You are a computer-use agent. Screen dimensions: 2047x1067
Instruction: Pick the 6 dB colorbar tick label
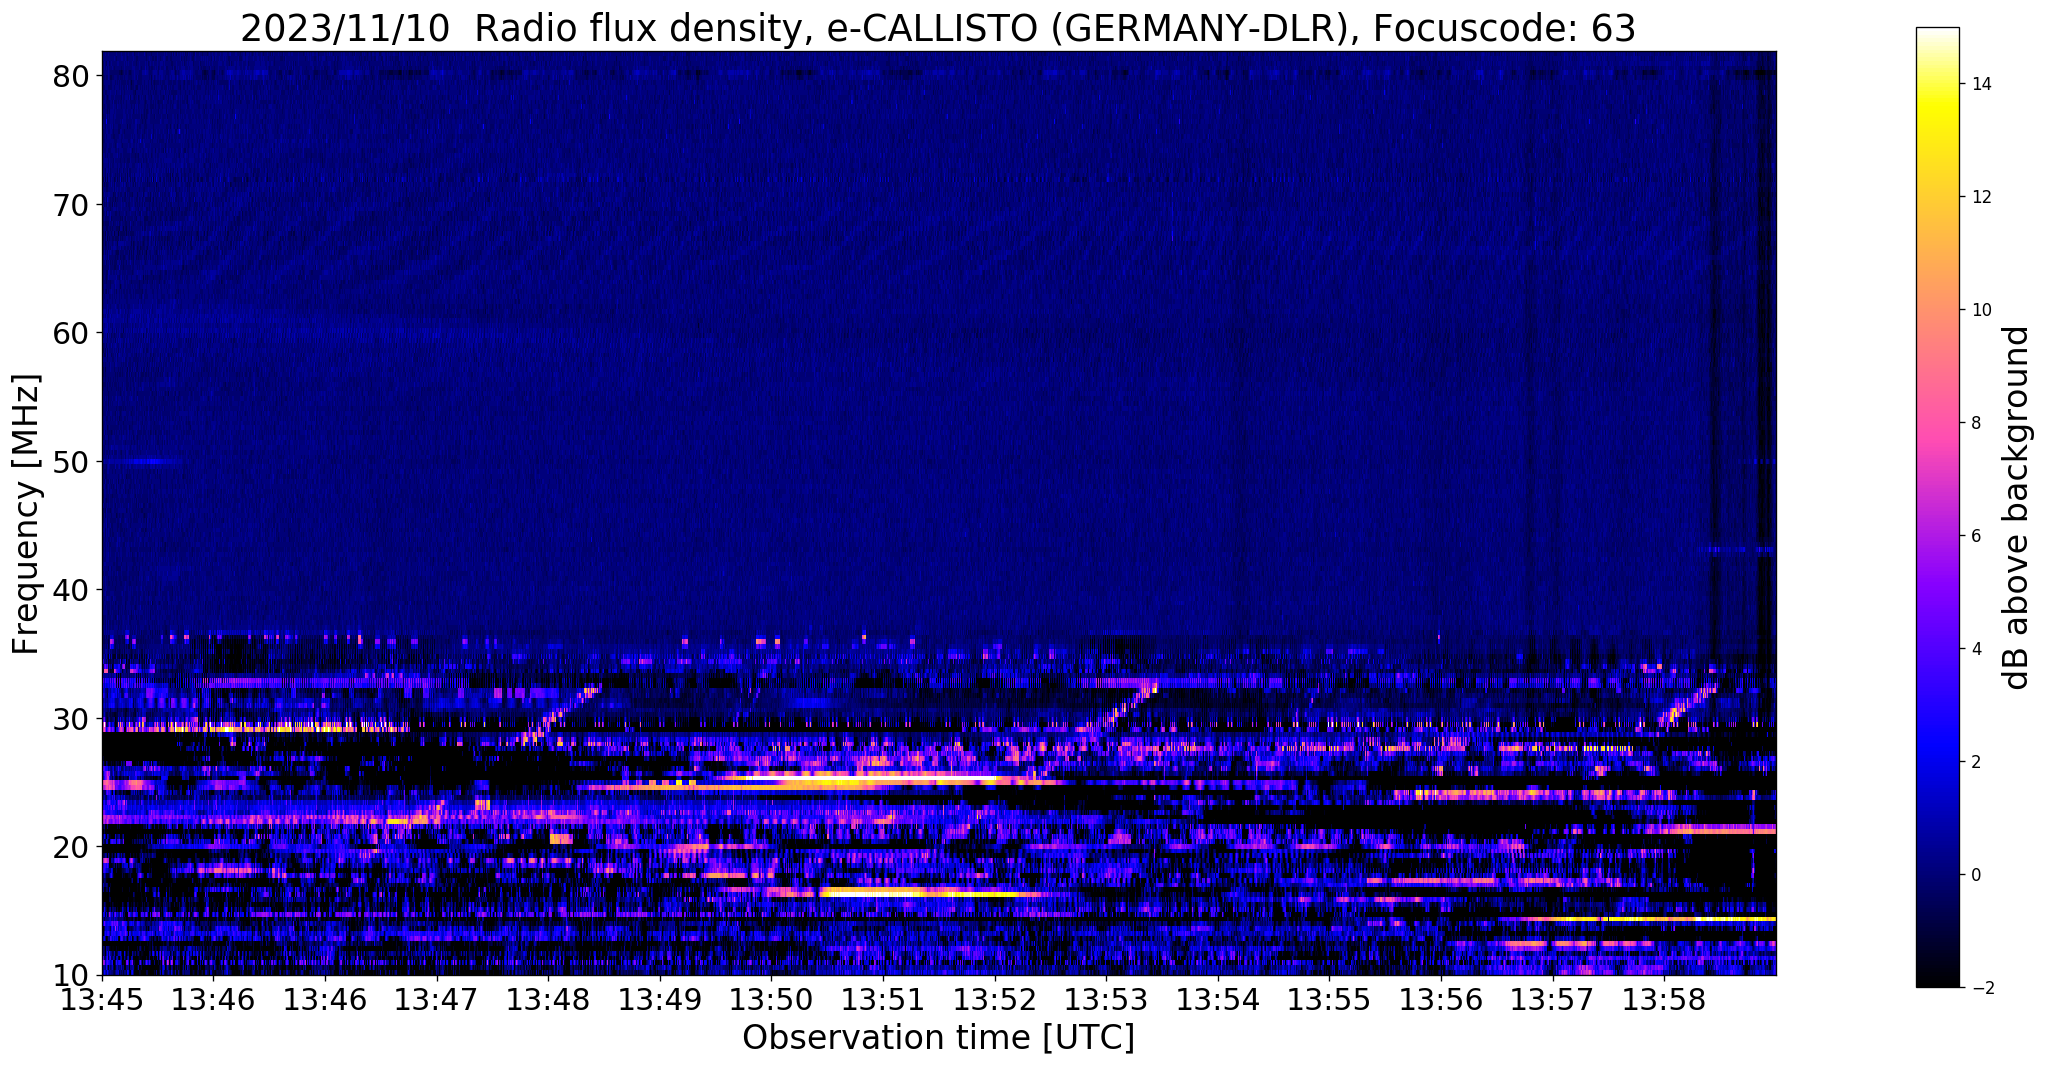1974,536
